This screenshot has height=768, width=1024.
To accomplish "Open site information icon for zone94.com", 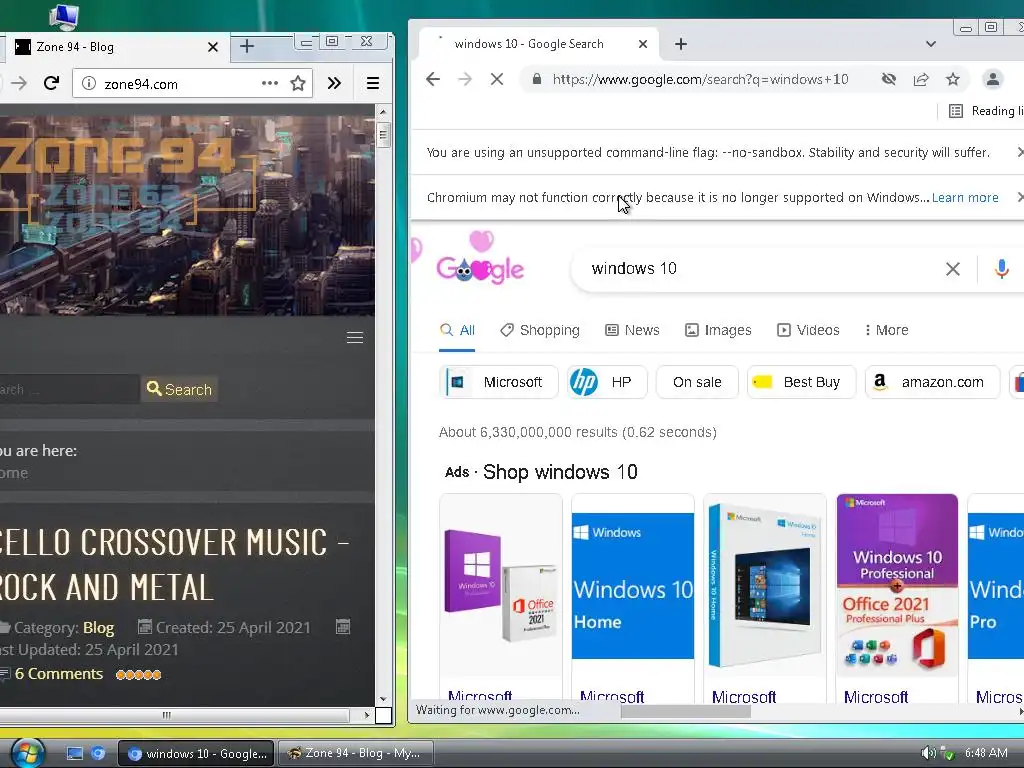I will click(89, 84).
